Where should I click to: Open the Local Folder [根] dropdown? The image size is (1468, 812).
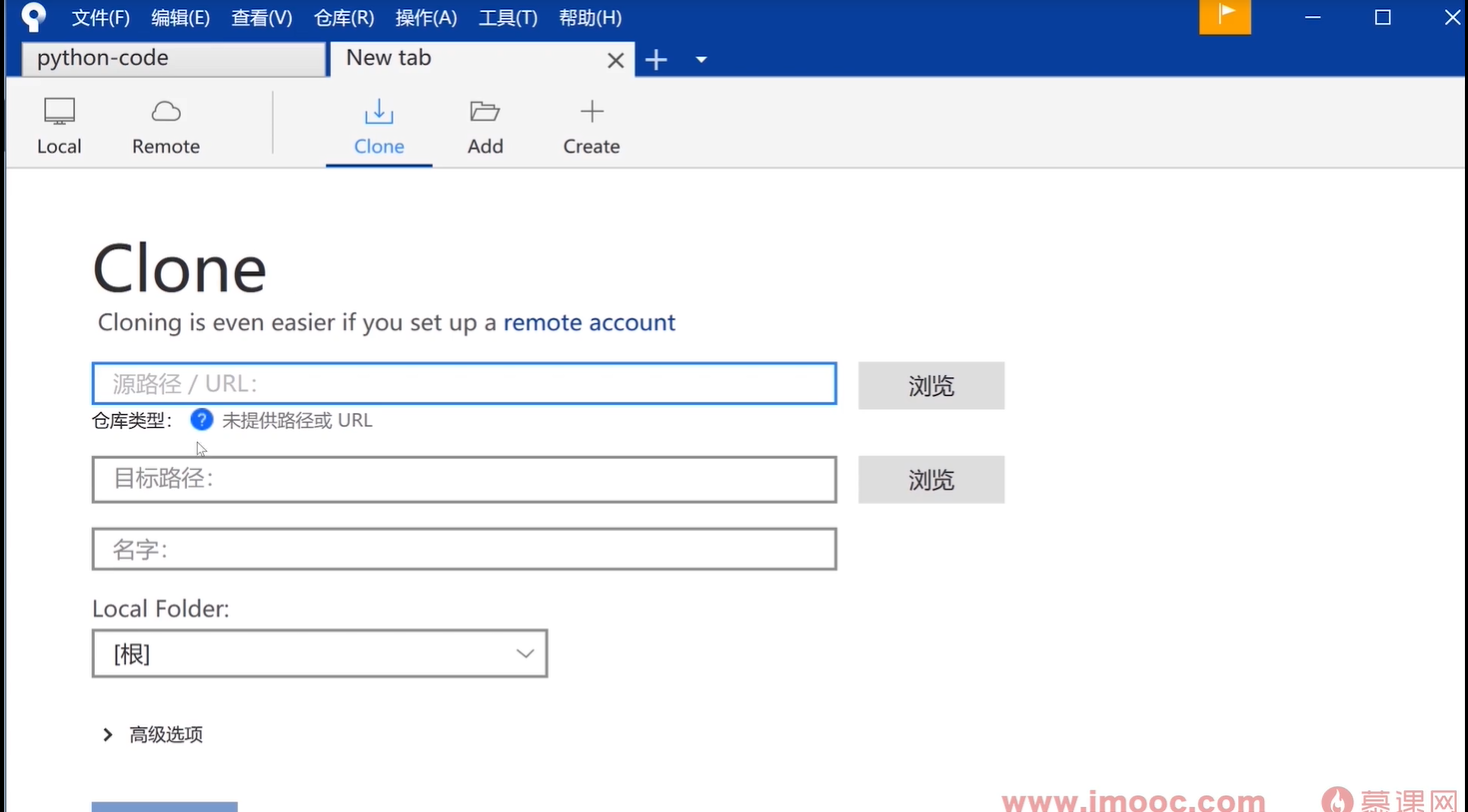(x=320, y=654)
